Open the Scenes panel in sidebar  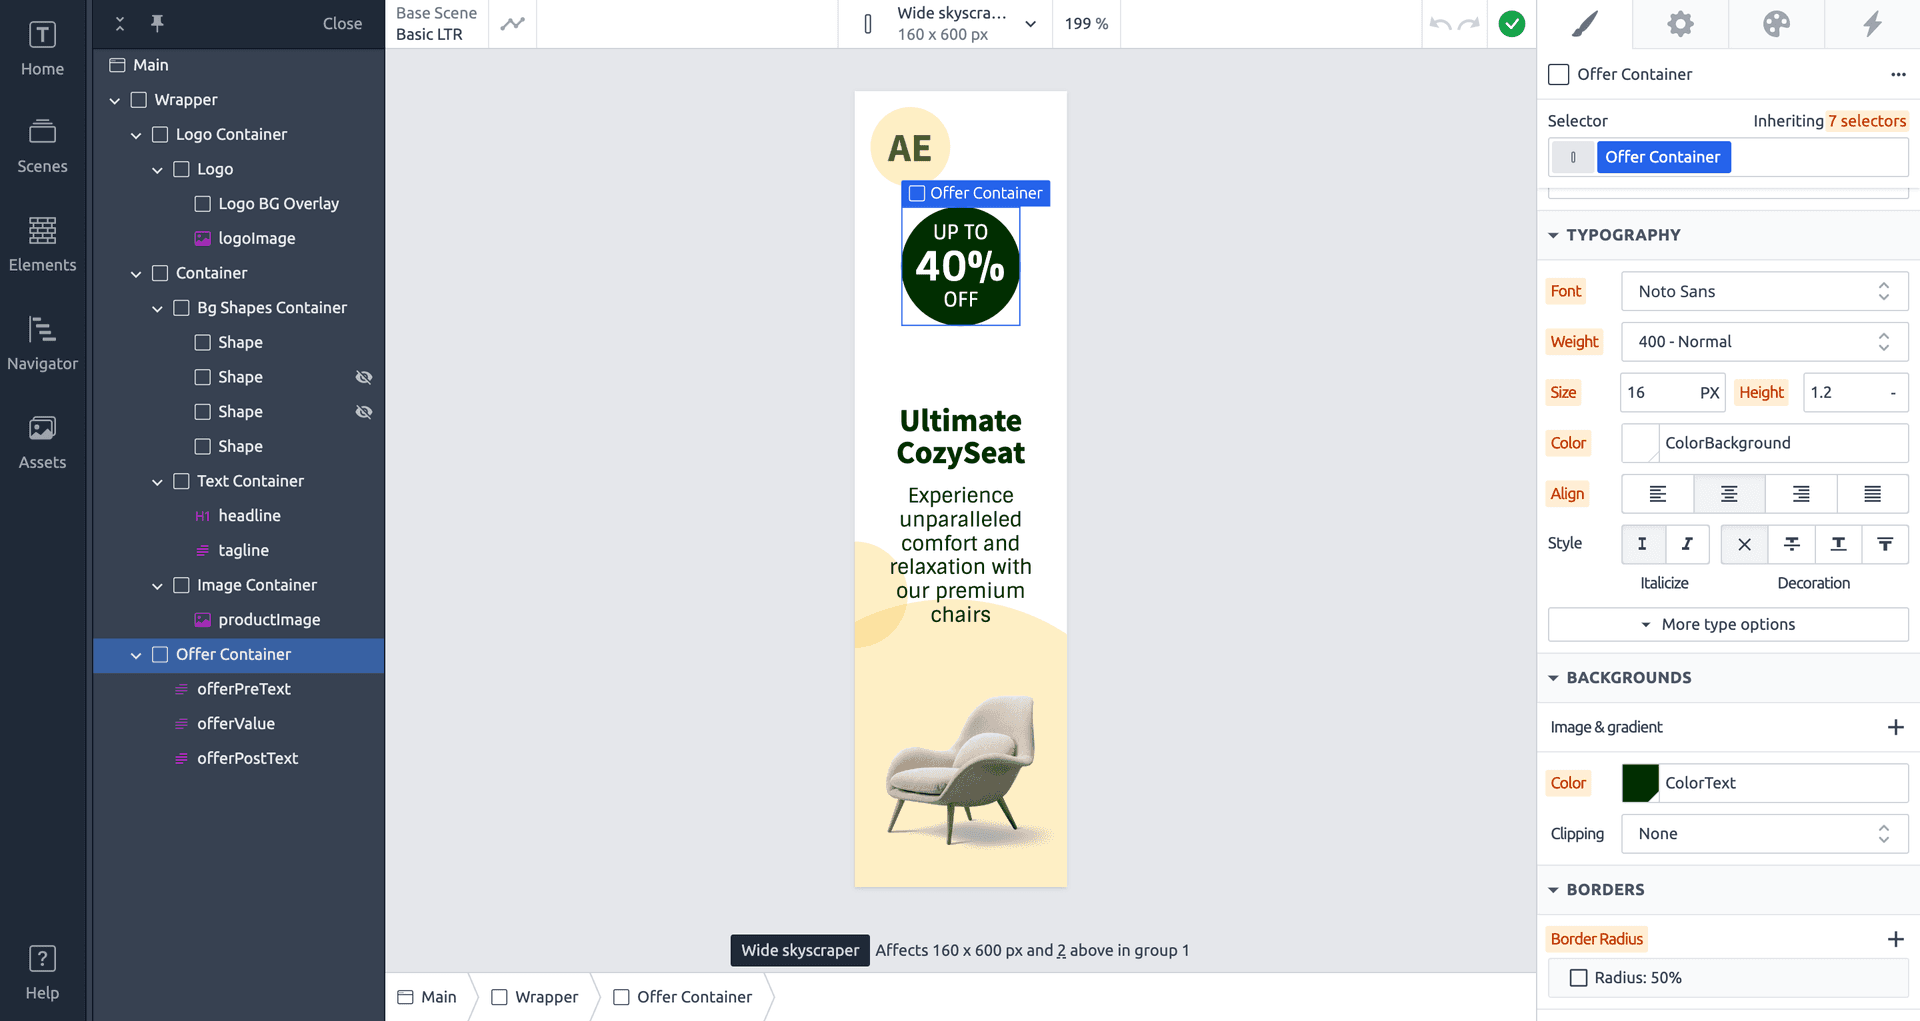(42, 146)
